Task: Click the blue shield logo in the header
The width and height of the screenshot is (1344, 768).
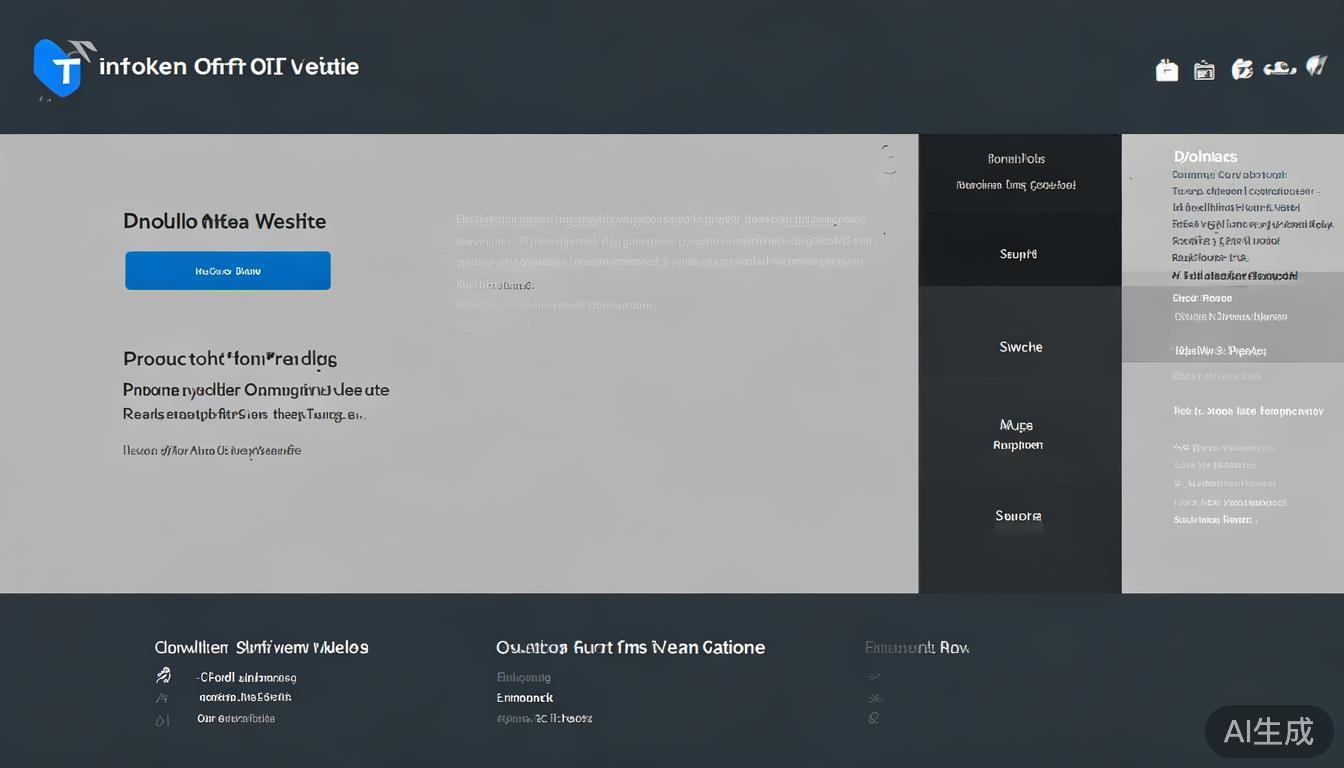Action: click(x=58, y=68)
